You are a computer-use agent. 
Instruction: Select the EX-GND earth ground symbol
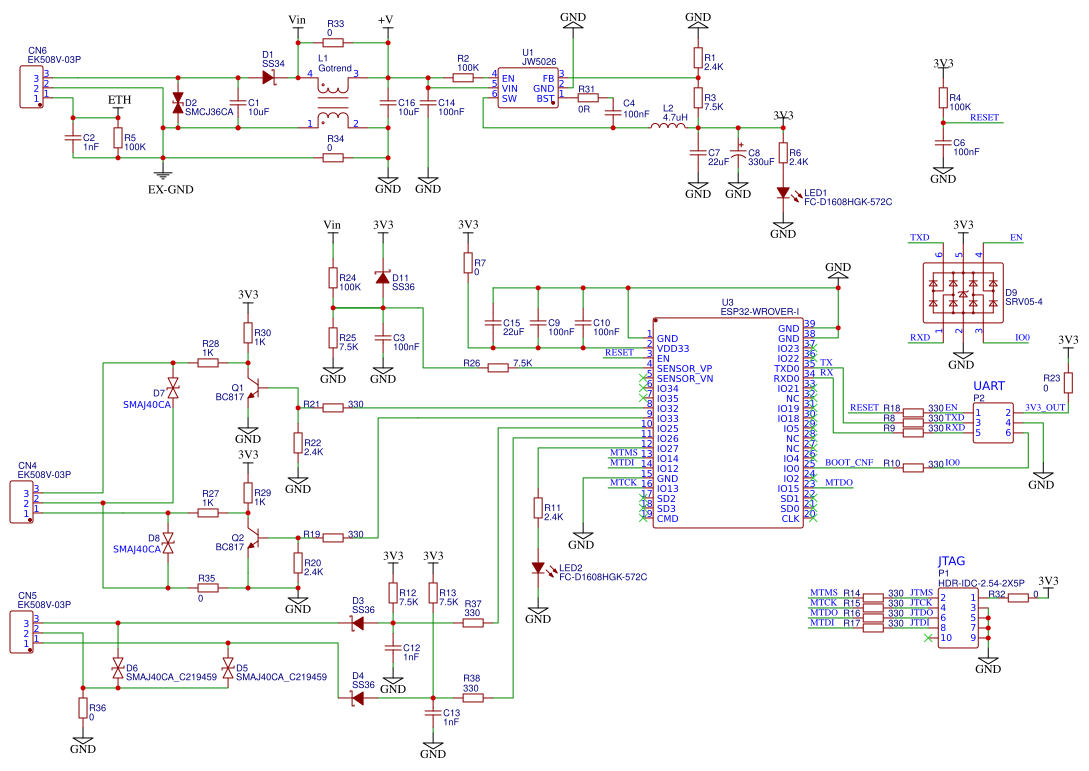[x=163, y=174]
